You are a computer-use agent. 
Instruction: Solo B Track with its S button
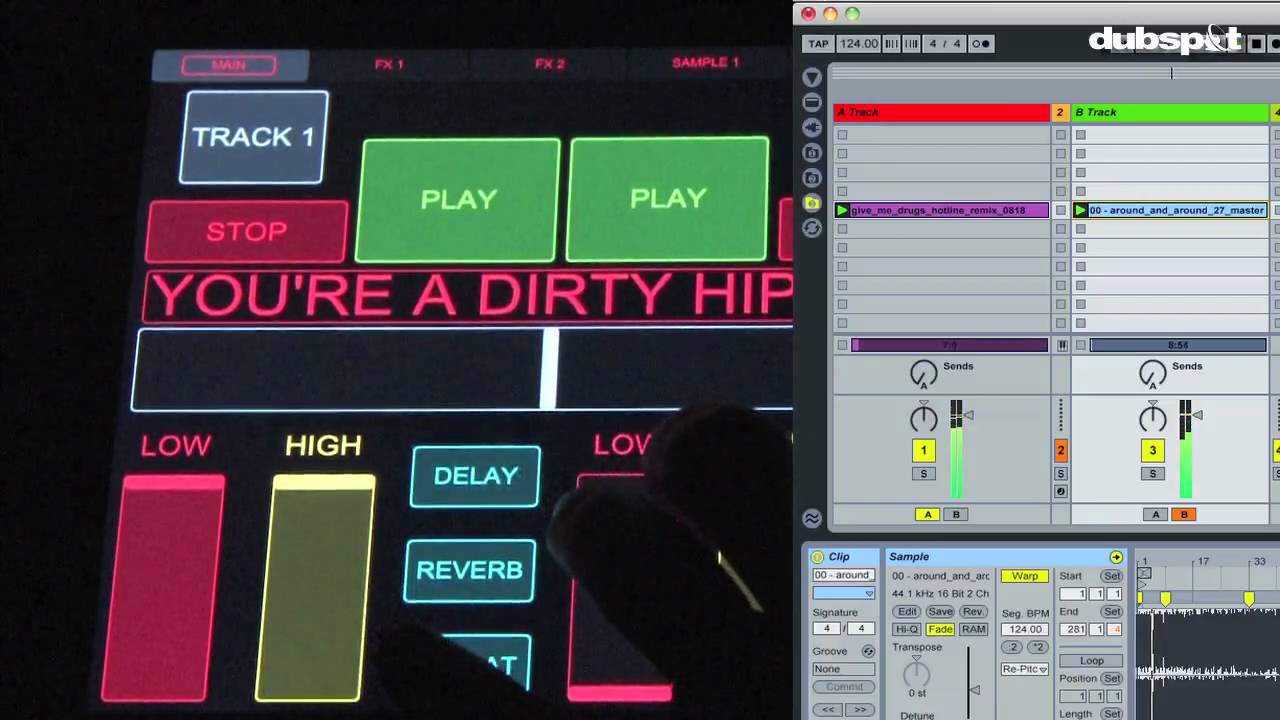coord(1152,473)
